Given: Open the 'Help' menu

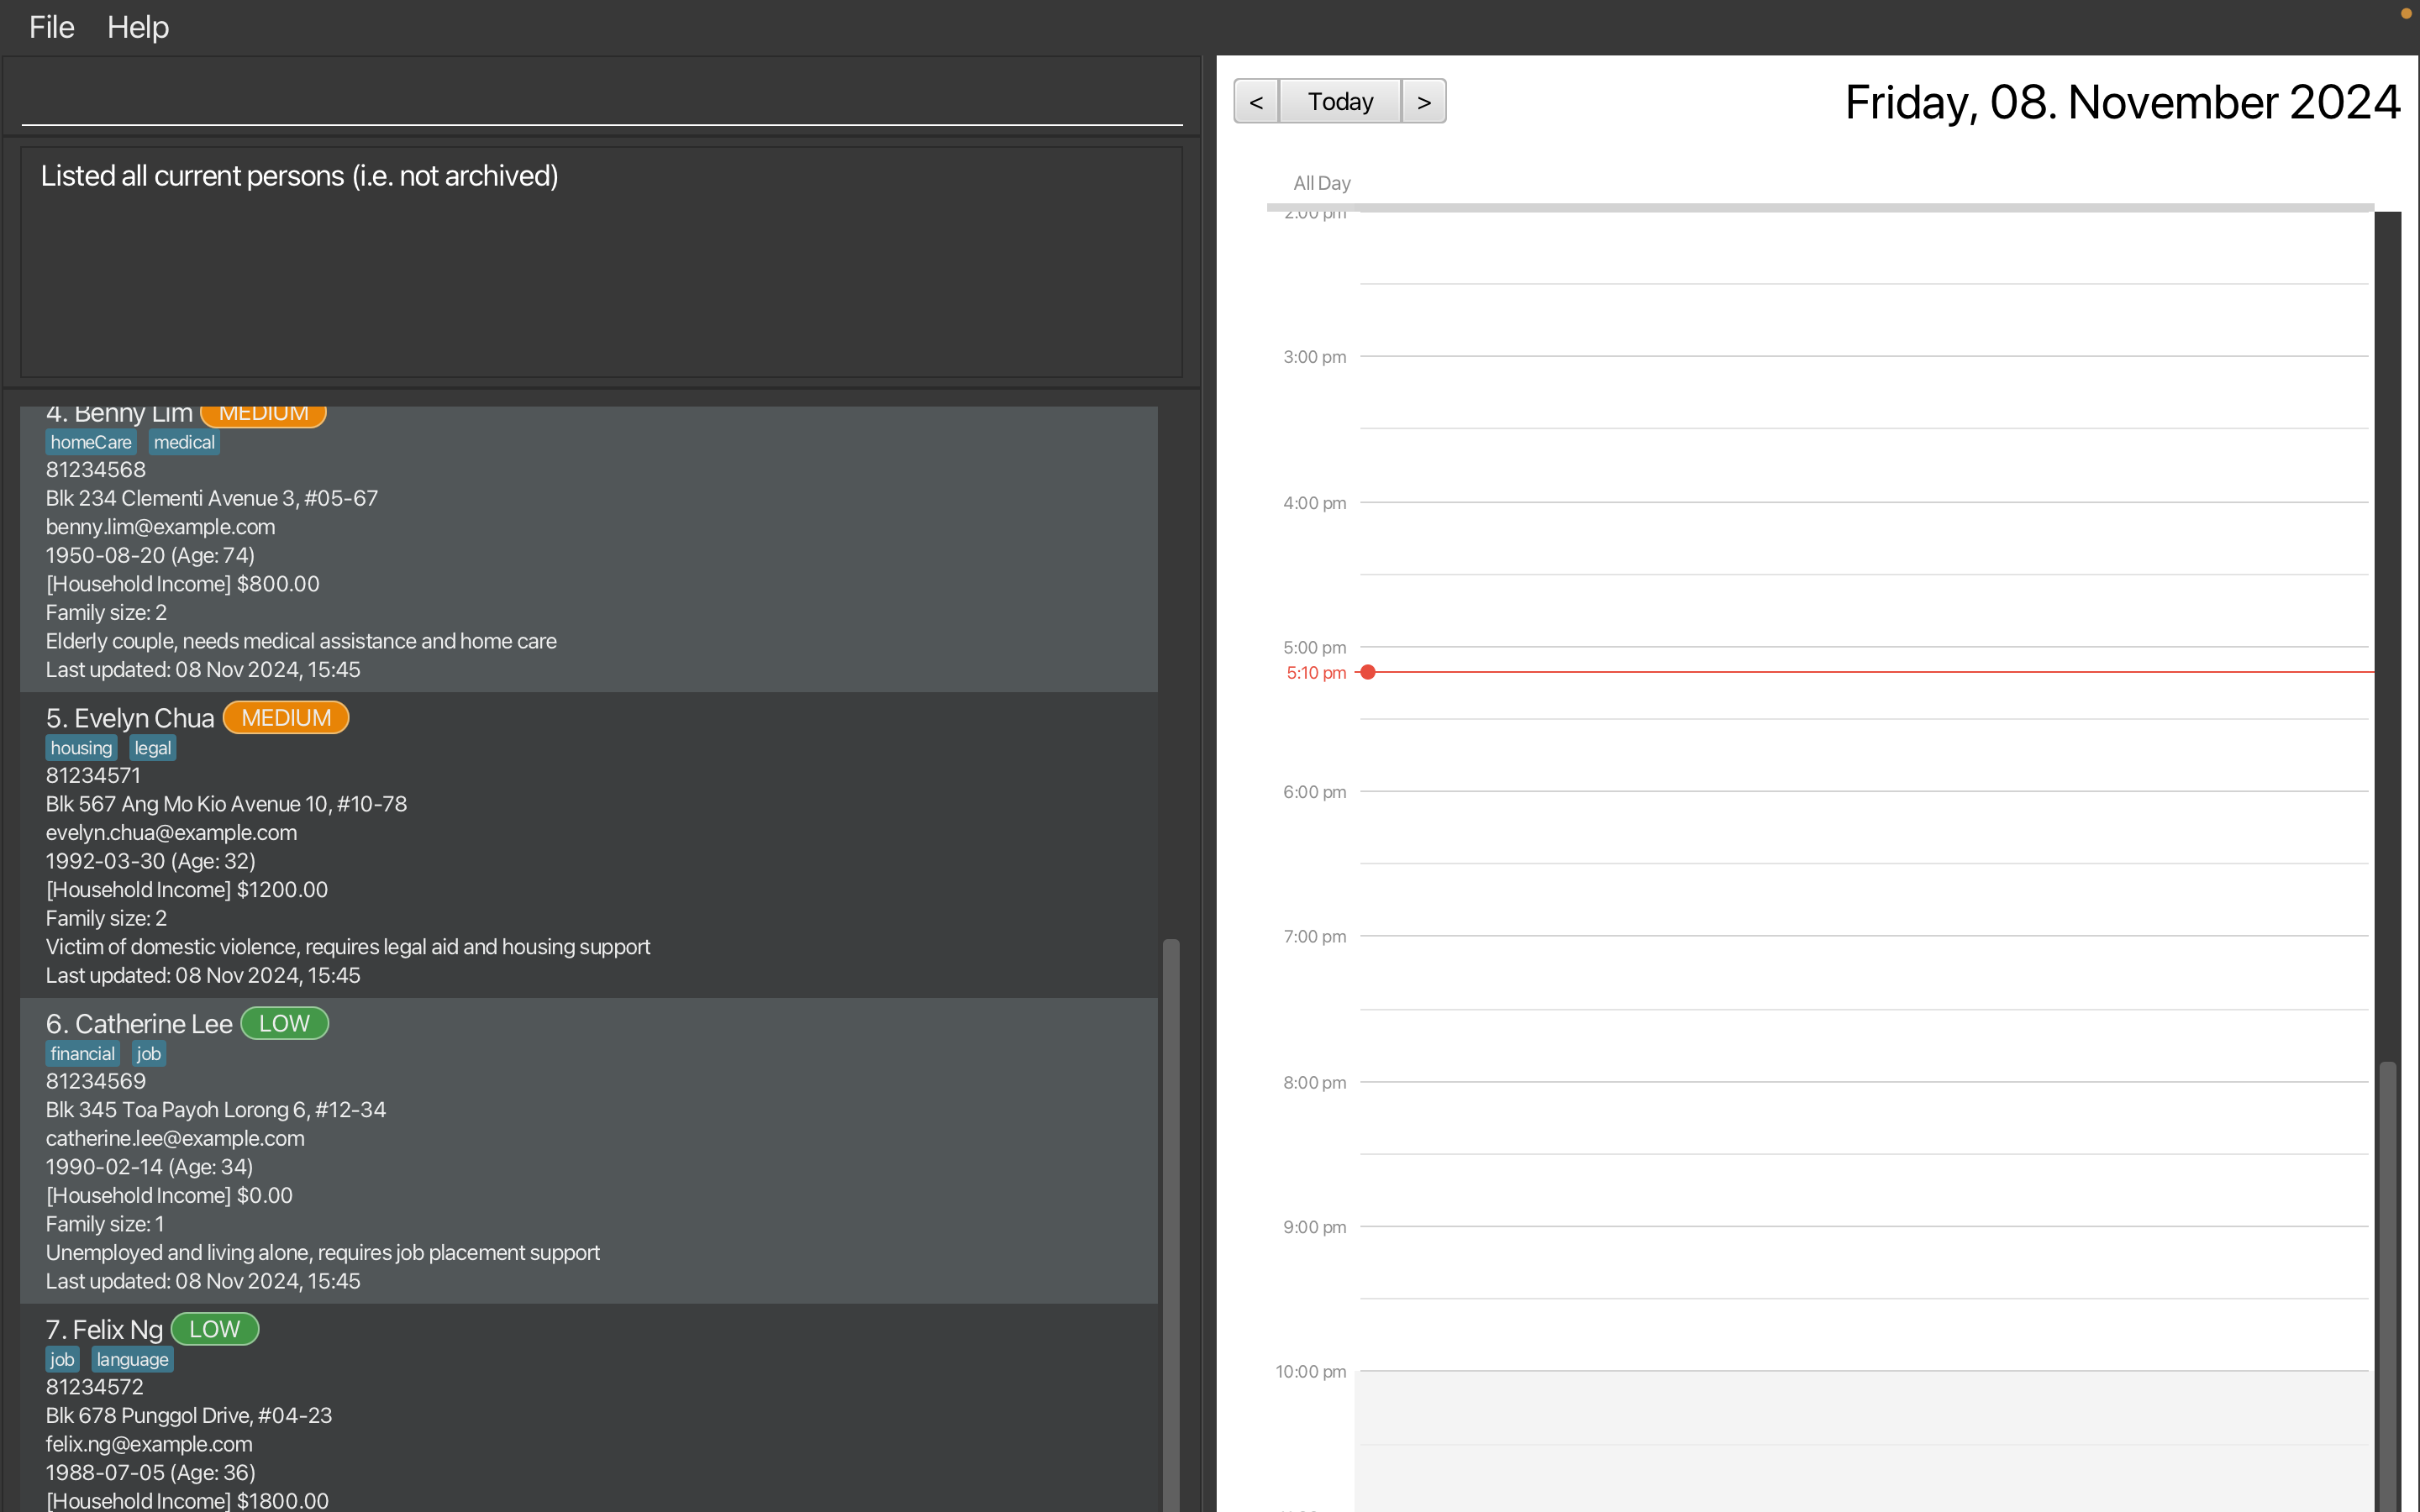Looking at the screenshot, I should click(138, 24).
